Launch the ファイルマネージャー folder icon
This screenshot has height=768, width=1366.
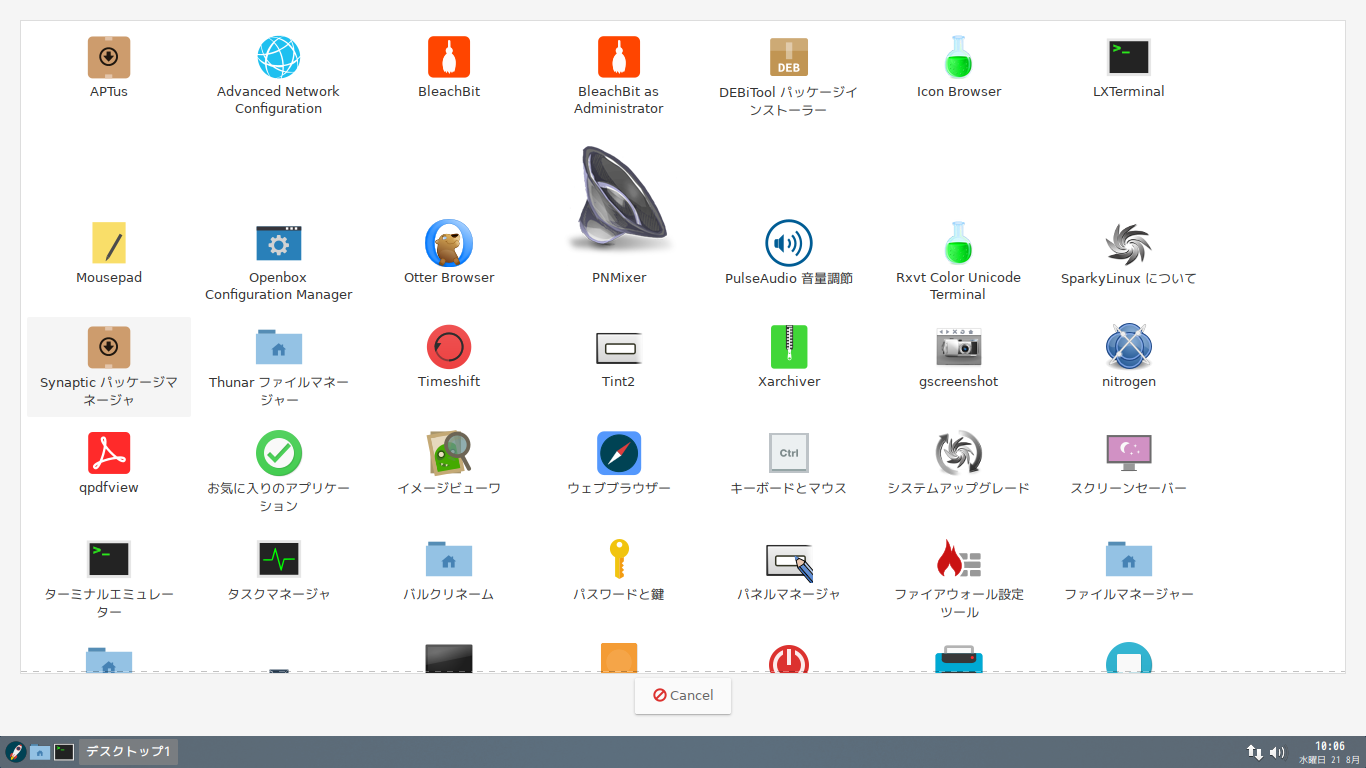[x=1129, y=559]
